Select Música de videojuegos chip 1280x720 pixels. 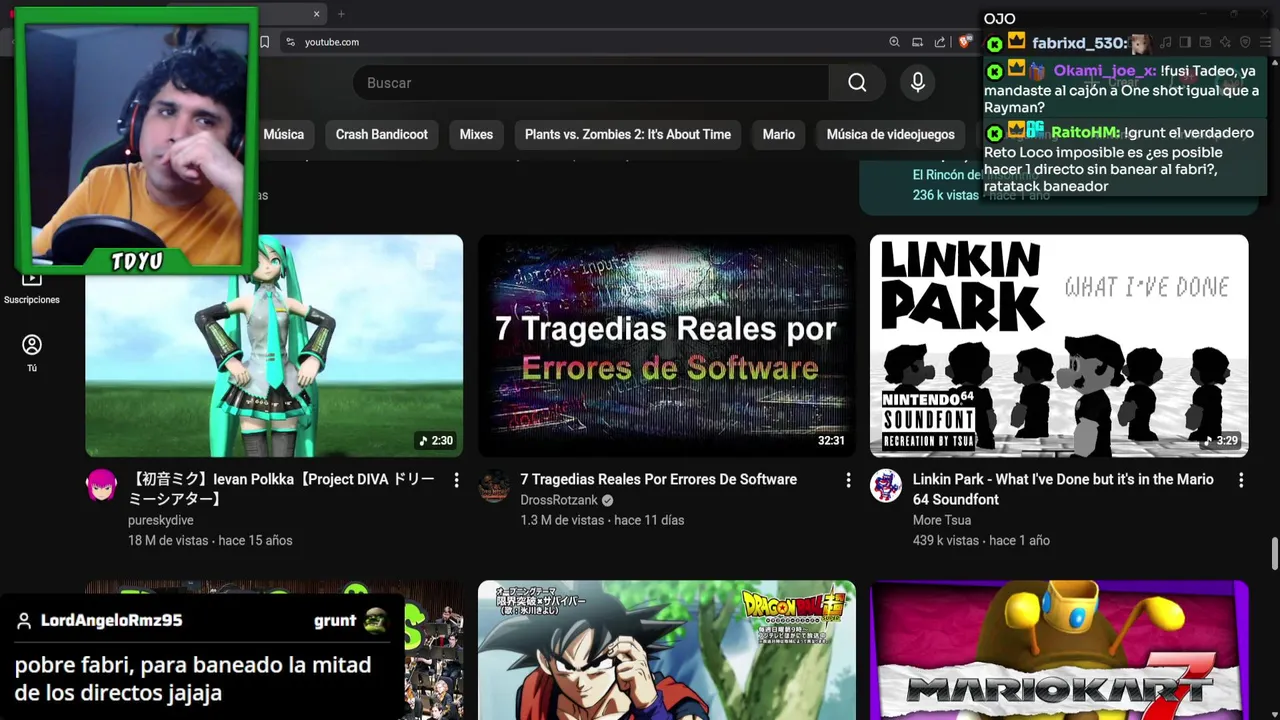click(891, 134)
